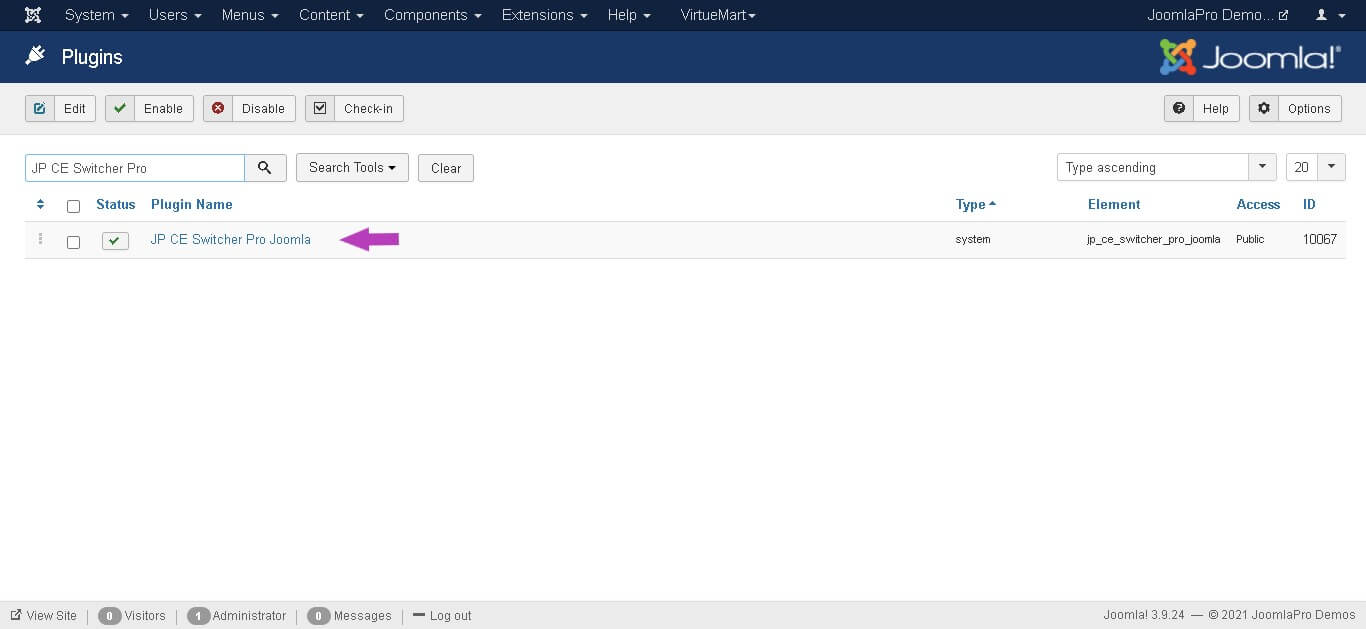Click the Check-in toolbar button
Viewport: 1366px width, 629px height.
(x=354, y=108)
